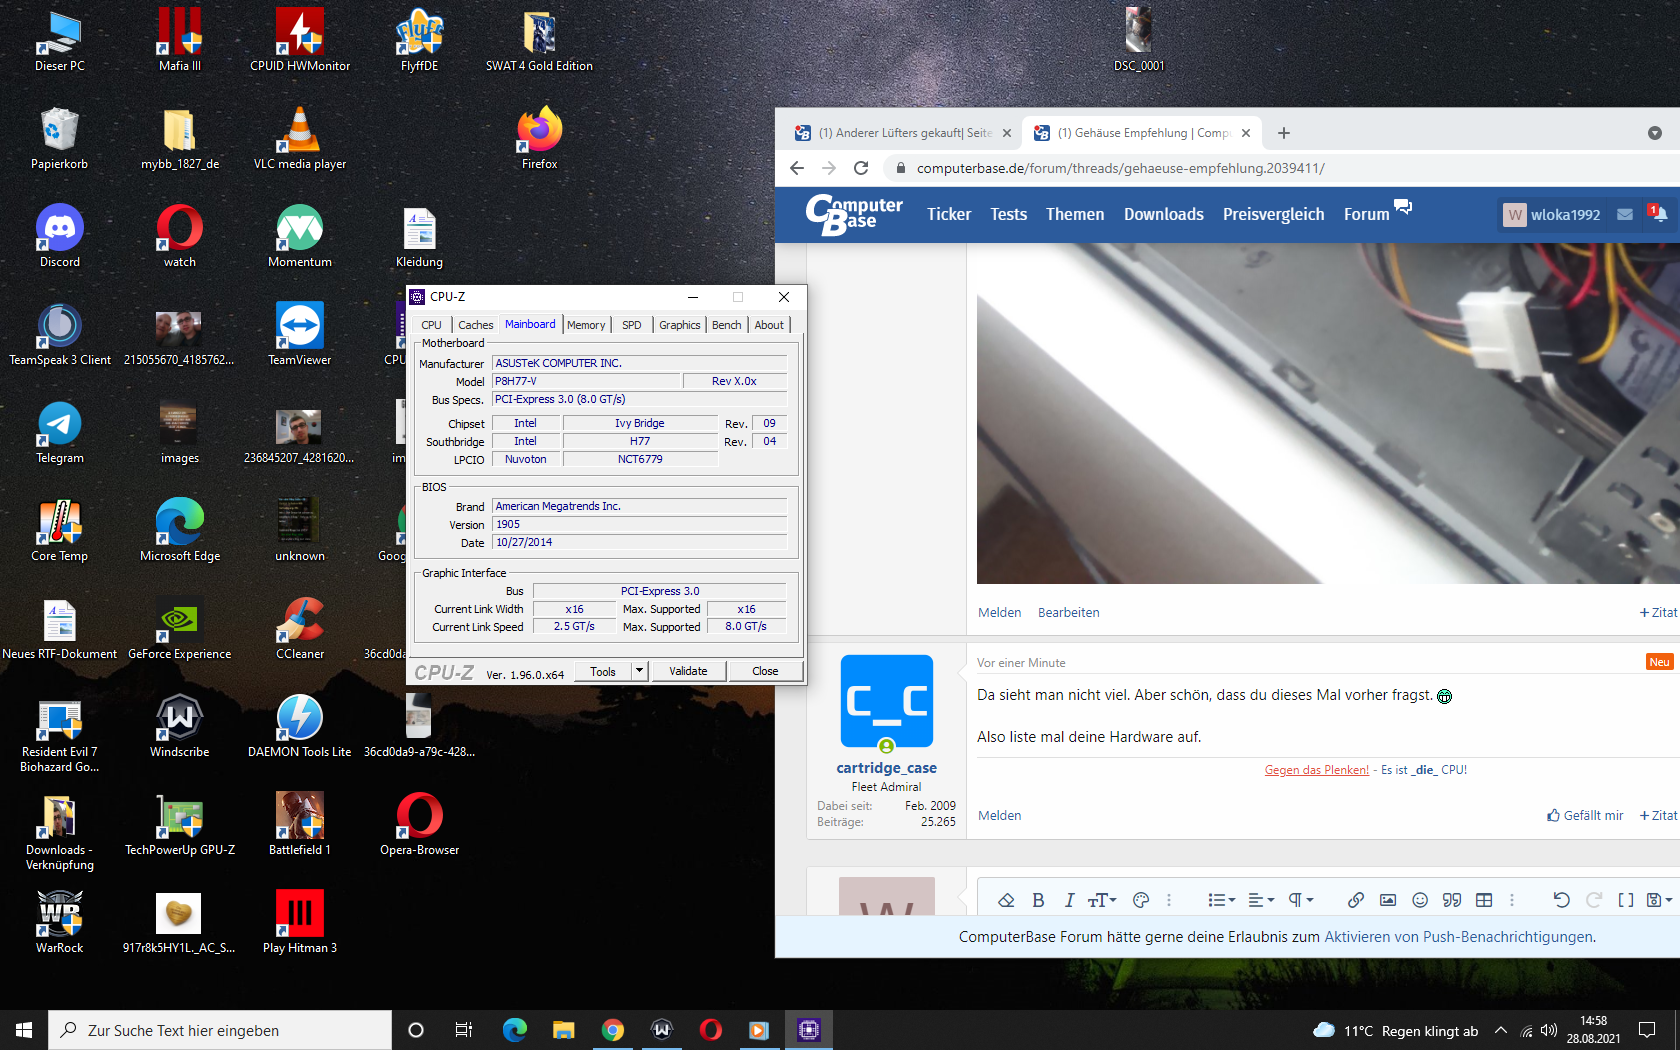
Task: Reload the page in Chrome
Action: point(861,168)
